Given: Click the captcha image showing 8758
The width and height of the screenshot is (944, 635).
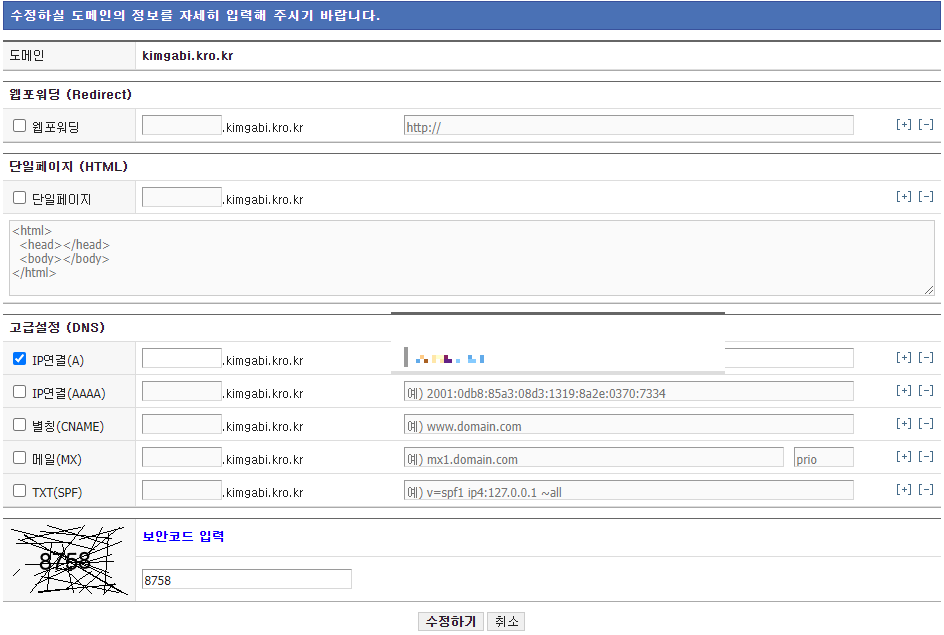Looking at the screenshot, I should (x=70, y=560).
